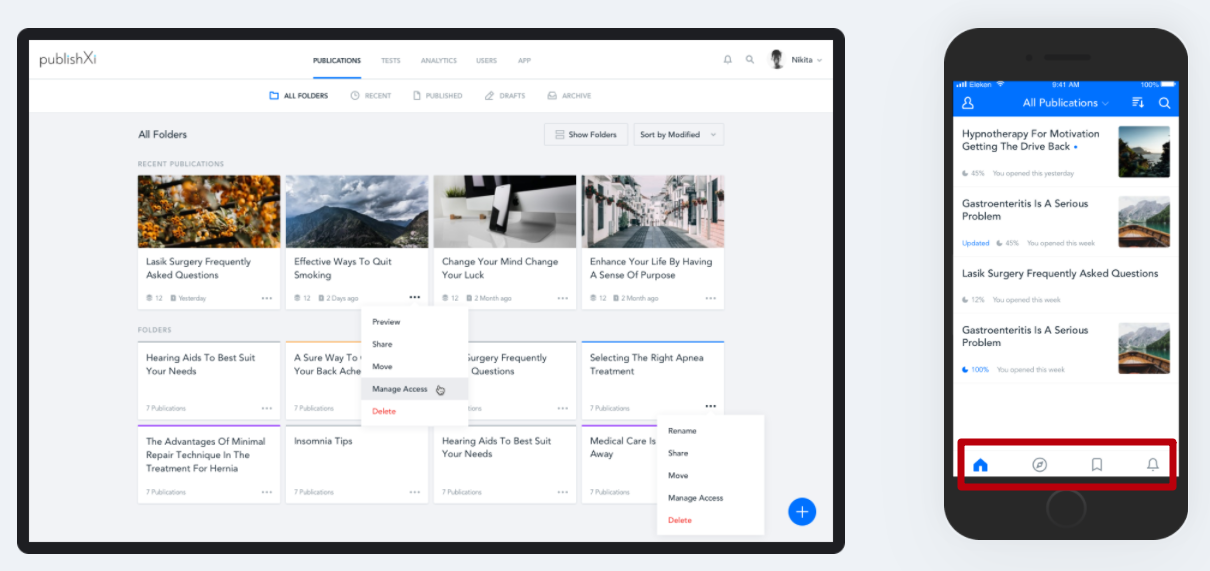Select the DRAFTS filter
The height and width of the screenshot is (571, 1210).
pyautogui.click(x=504, y=96)
